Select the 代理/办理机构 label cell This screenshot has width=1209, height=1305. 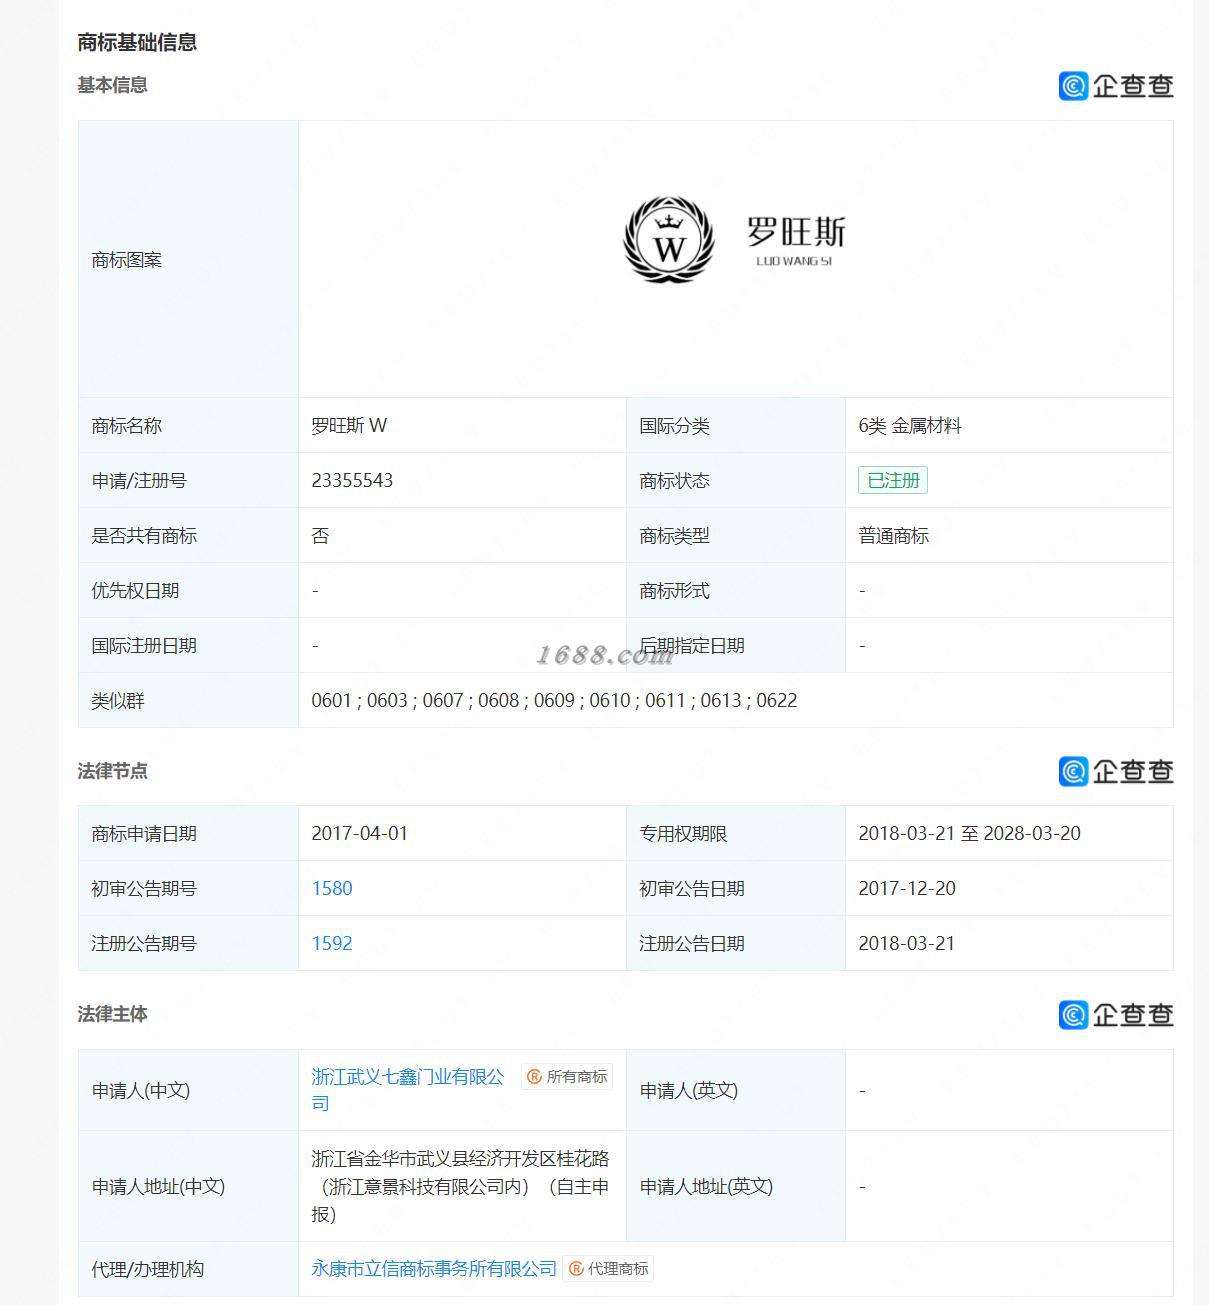(x=188, y=1269)
